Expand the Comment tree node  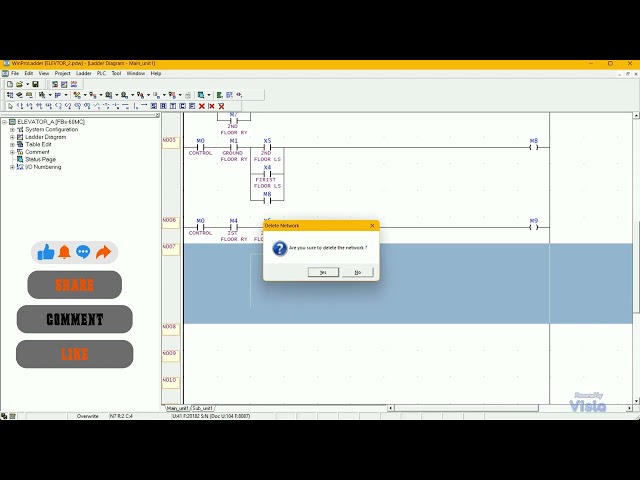(12, 152)
